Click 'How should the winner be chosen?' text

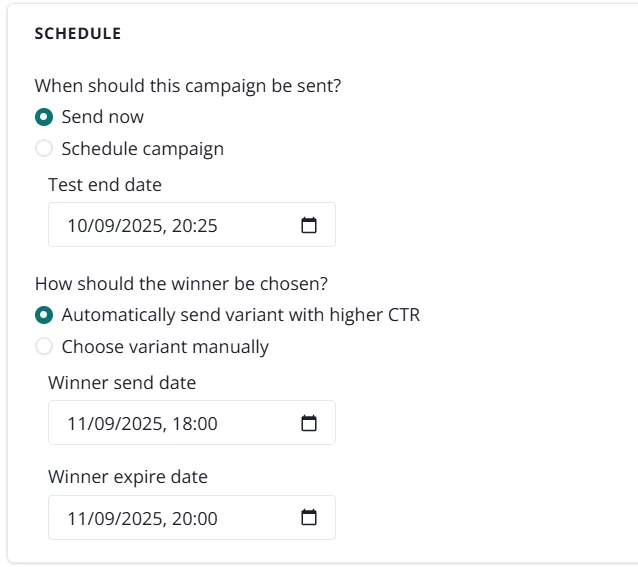coord(181,283)
